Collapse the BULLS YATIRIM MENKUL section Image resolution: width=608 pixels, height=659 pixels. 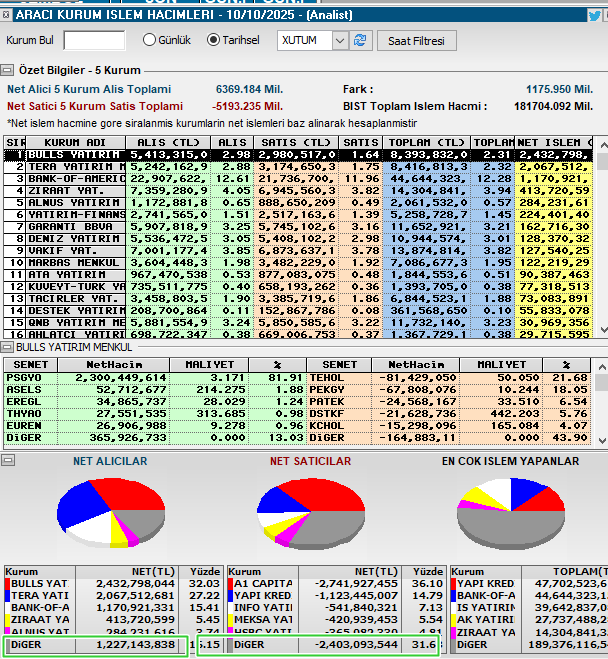(6, 347)
